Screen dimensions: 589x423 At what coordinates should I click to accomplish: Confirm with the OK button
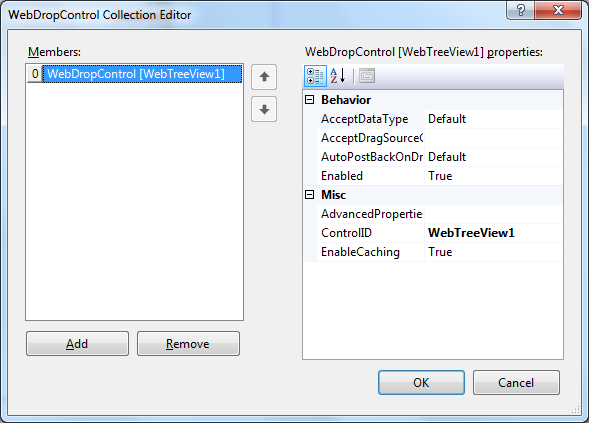click(421, 382)
